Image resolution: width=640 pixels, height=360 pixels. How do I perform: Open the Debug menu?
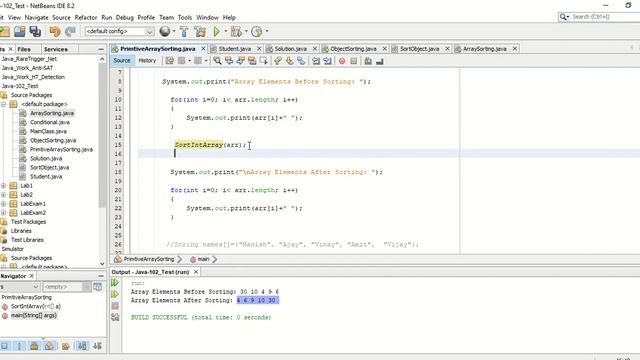124,18
